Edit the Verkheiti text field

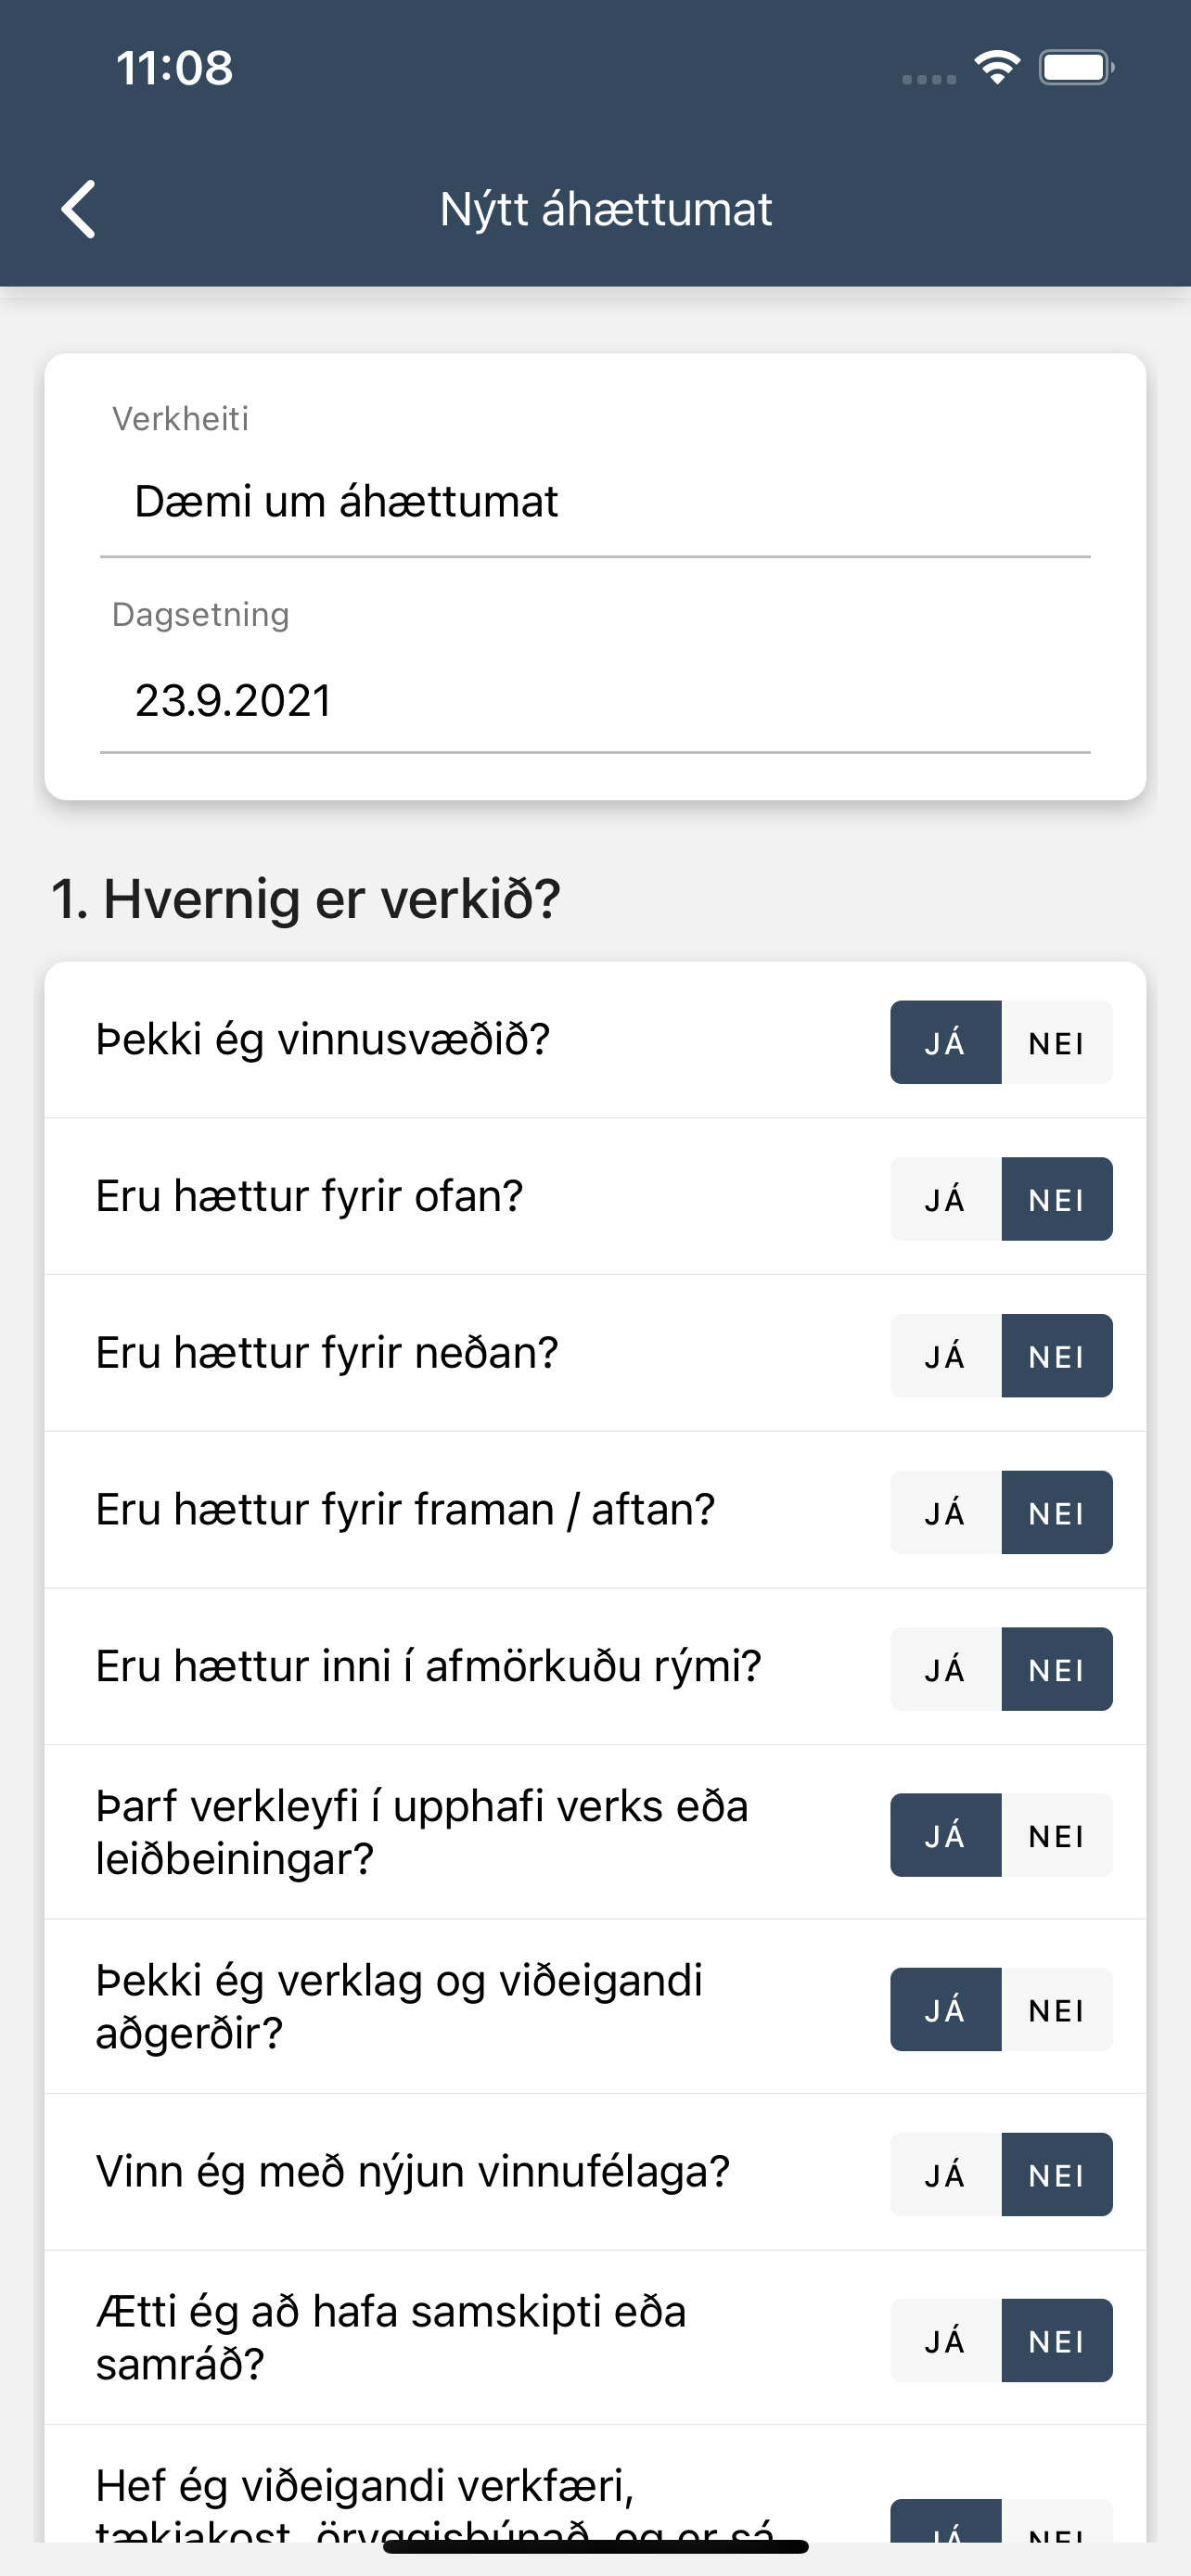pyautogui.click(x=595, y=502)
